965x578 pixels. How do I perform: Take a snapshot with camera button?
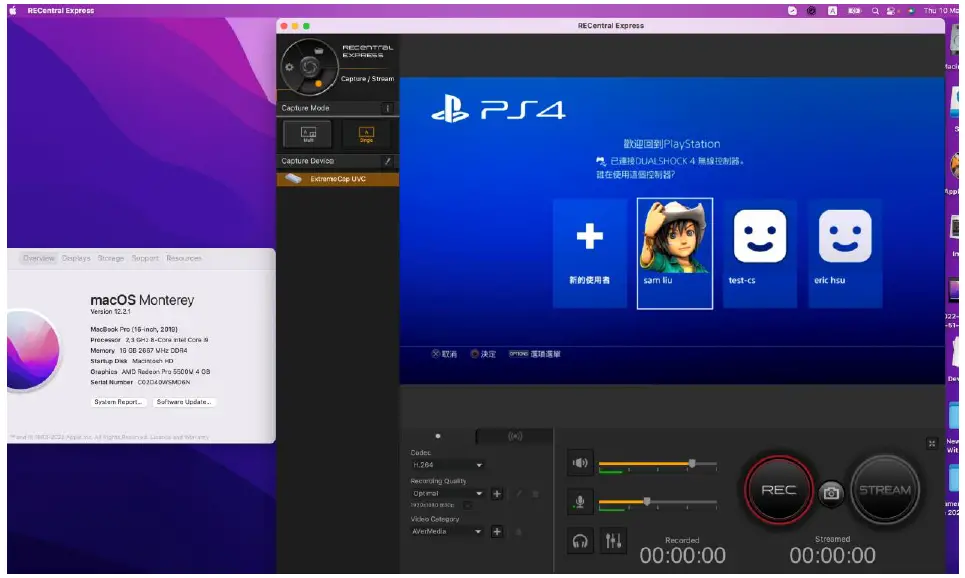click(831, 492)
